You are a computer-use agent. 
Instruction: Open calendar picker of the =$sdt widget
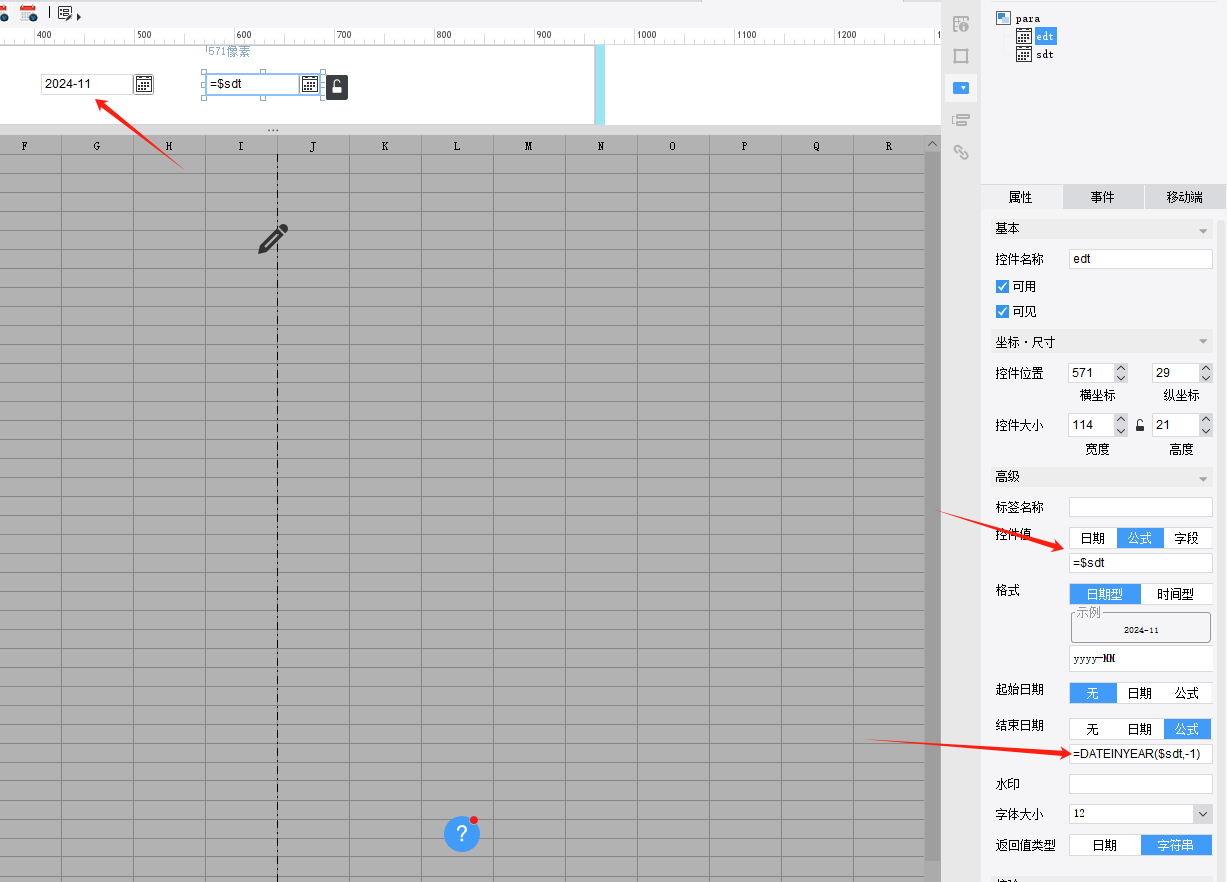tap(310, 84)
